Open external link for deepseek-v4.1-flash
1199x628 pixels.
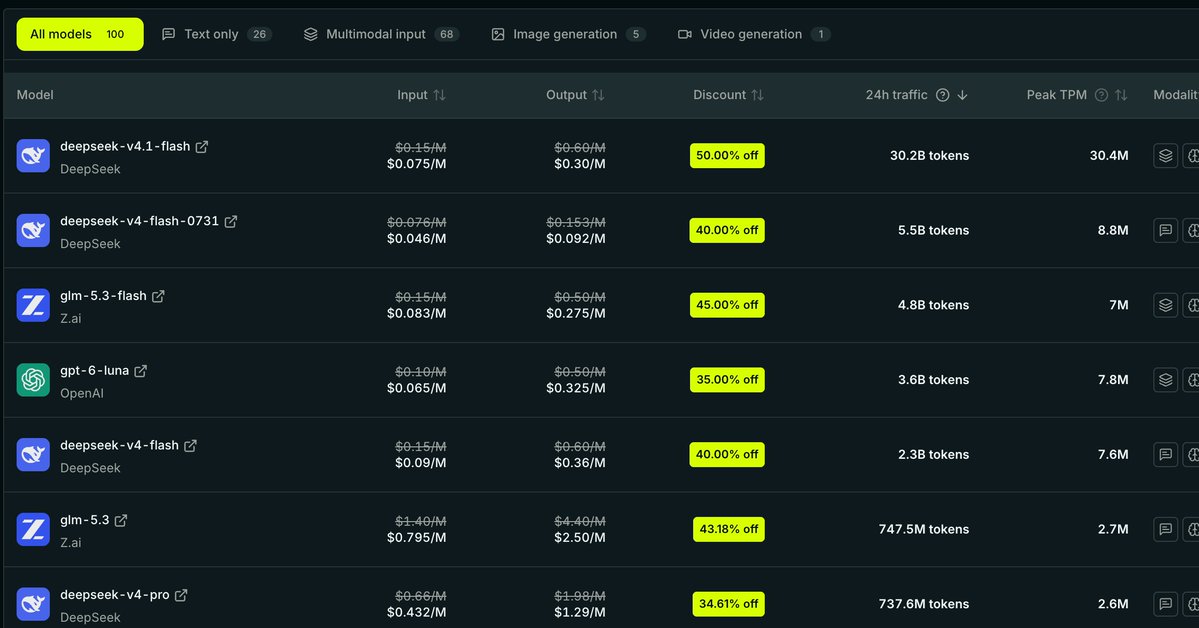click(x=202, y=147)
